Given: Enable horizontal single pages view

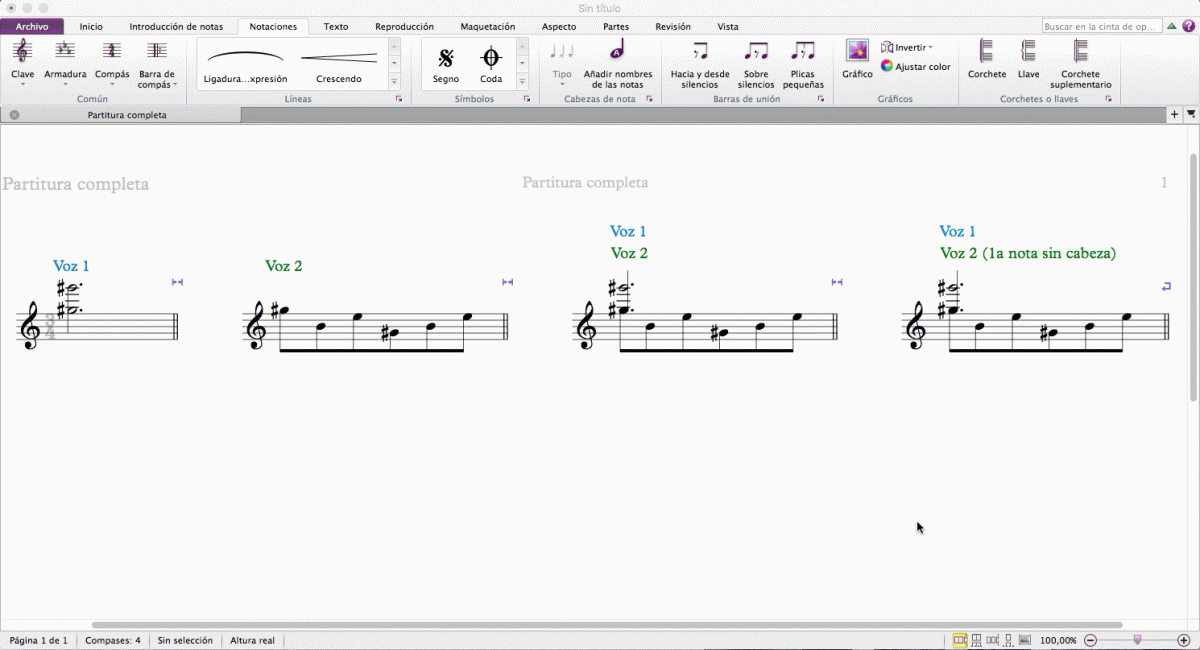Looking at the screenshot, I should (992, 640).
